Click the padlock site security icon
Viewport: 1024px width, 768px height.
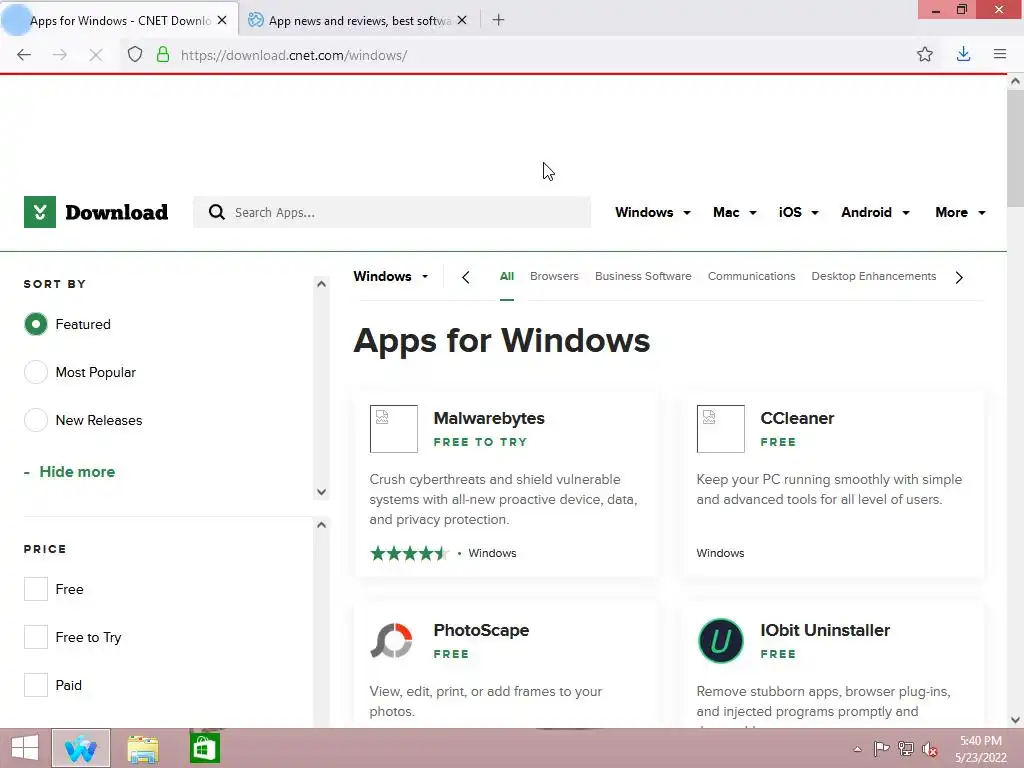coord(163,55)
